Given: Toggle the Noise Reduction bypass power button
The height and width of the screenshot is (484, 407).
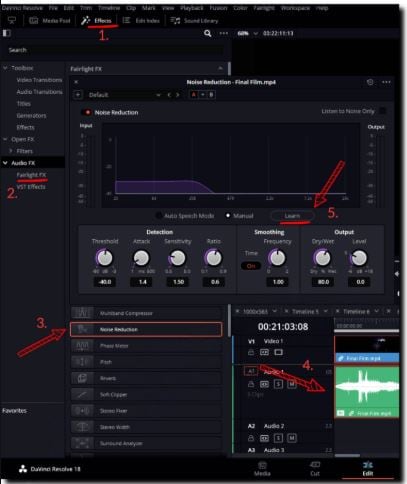Looking at the screenshot, I should pyautogui.click(x=87, y=112).
